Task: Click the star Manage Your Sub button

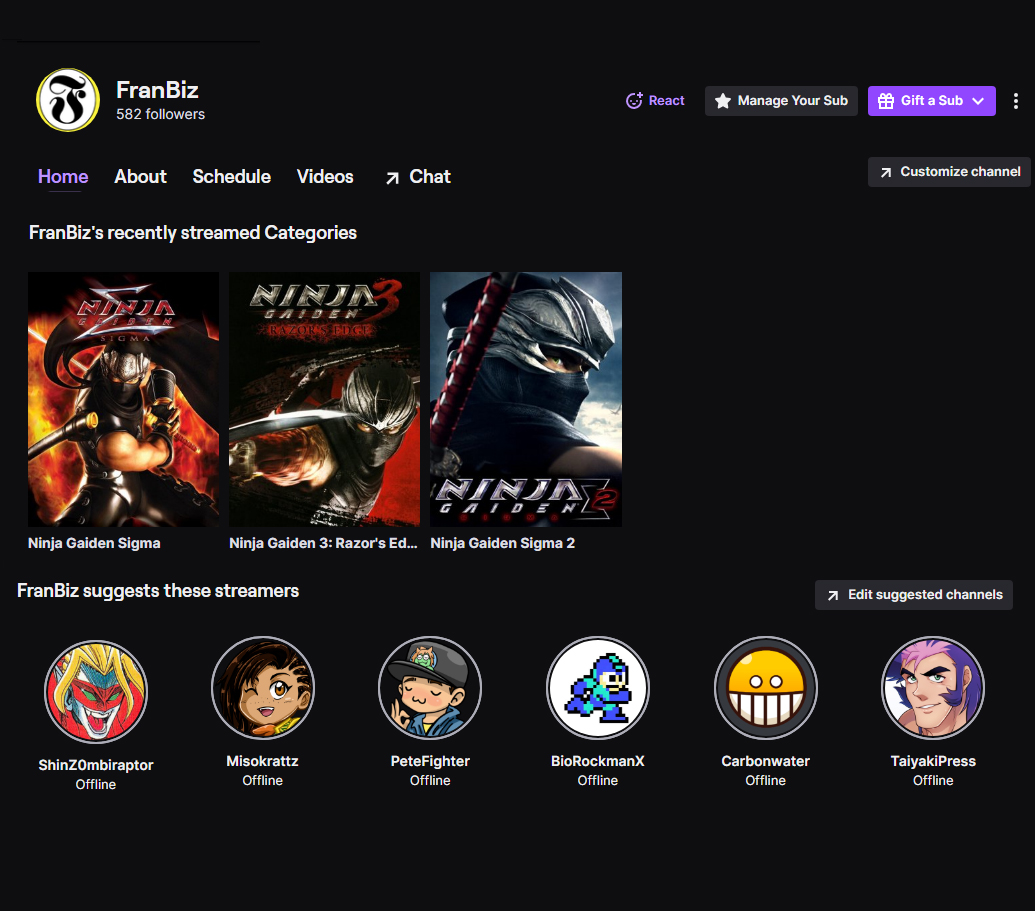Action: [x=781, y=101]
